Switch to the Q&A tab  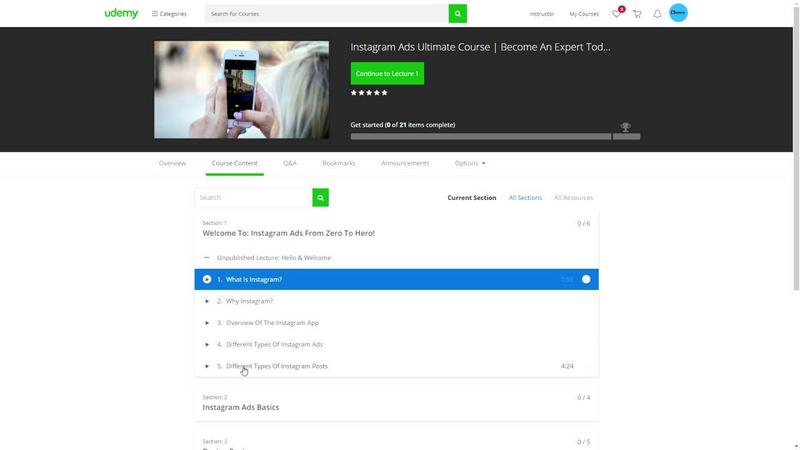click(x=290, y=163)
